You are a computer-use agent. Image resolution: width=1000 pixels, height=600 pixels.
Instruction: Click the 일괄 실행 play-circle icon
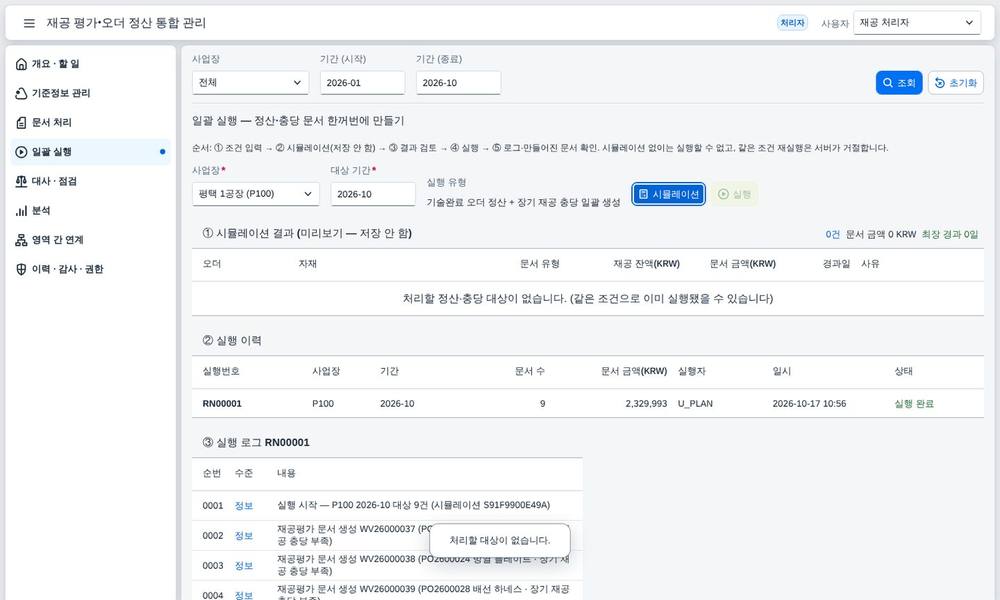[21, 152]
